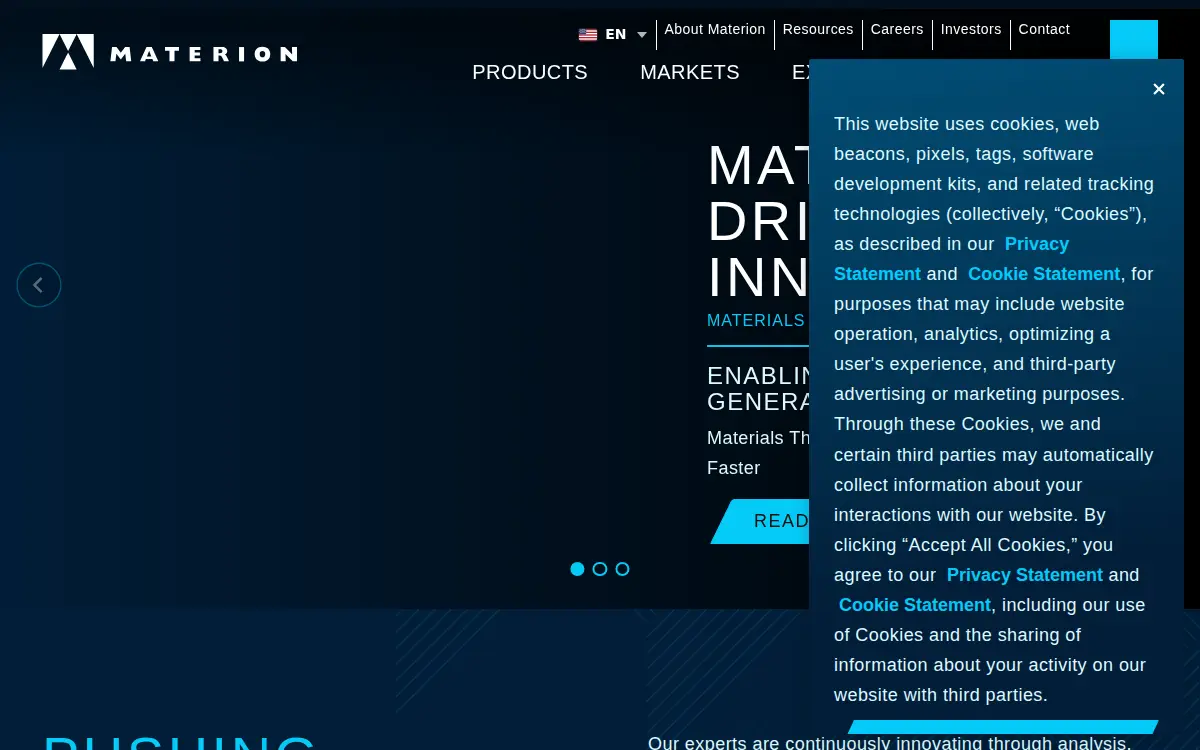The height and width of the screenshot is (750, 1200).
Task: Expand the EN language dropdown arrow
Action: click(x=642, y=35)
